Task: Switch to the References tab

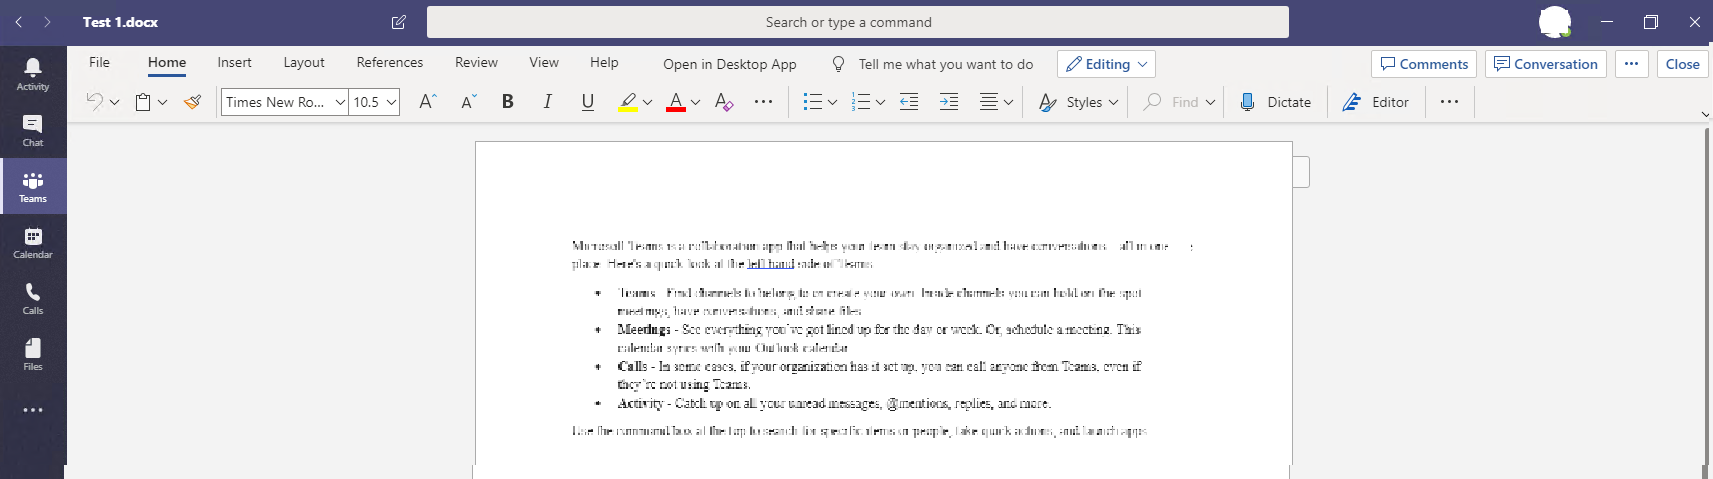Action: (390, 62)
